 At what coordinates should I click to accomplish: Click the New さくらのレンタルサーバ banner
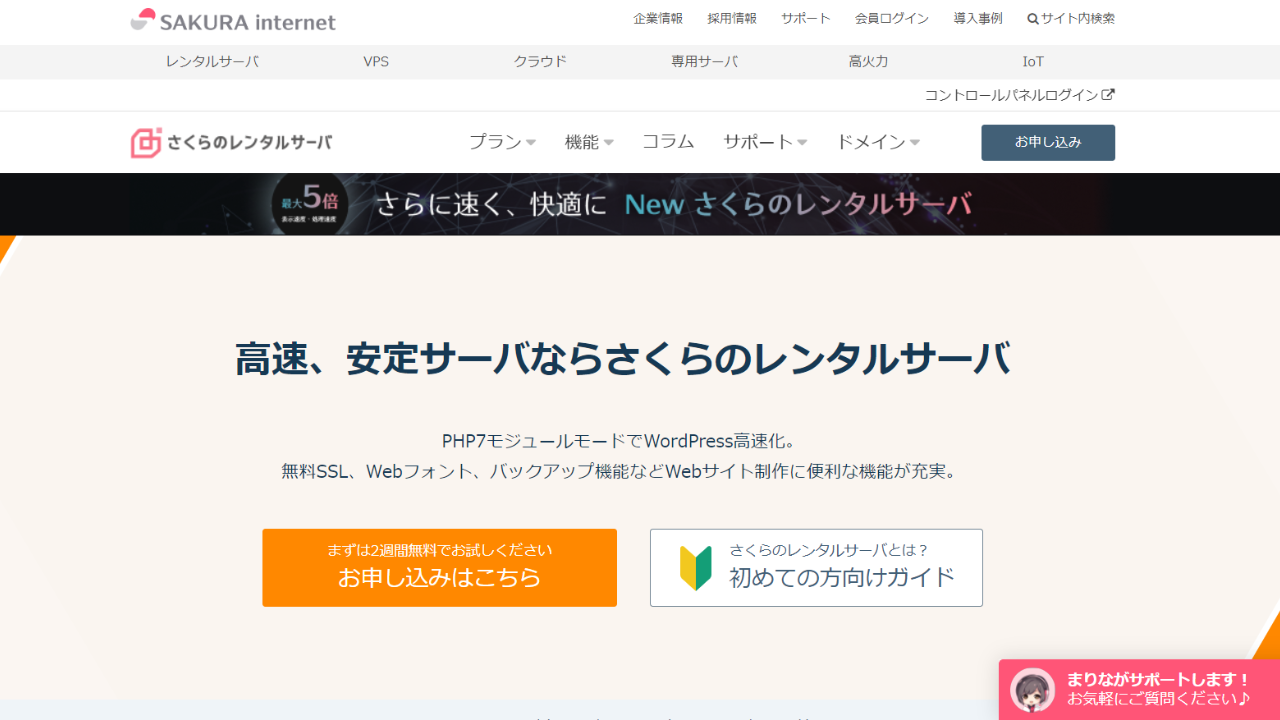click(640, 204)
